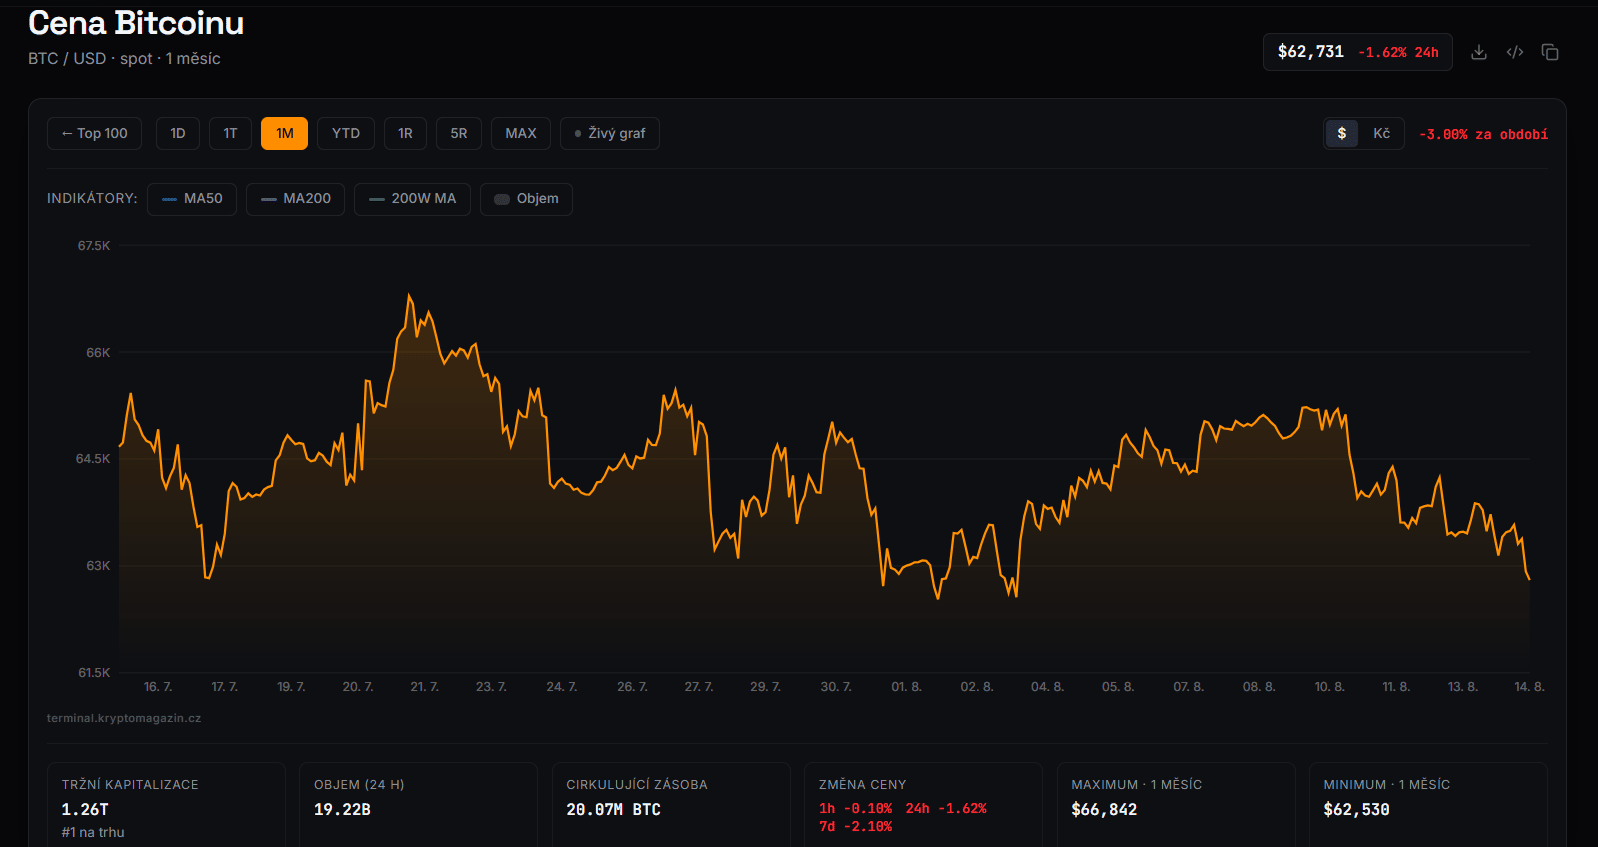Viewport: 1598px width, 847px height.
Task: Download the Bitcoin chart image
Action: pyautogui.click(x=1479, y=52)
